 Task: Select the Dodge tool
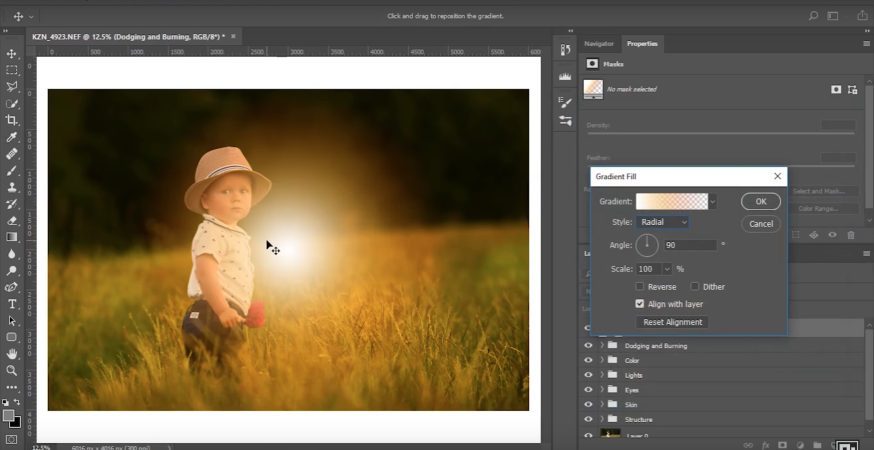(x=11, y=271)
